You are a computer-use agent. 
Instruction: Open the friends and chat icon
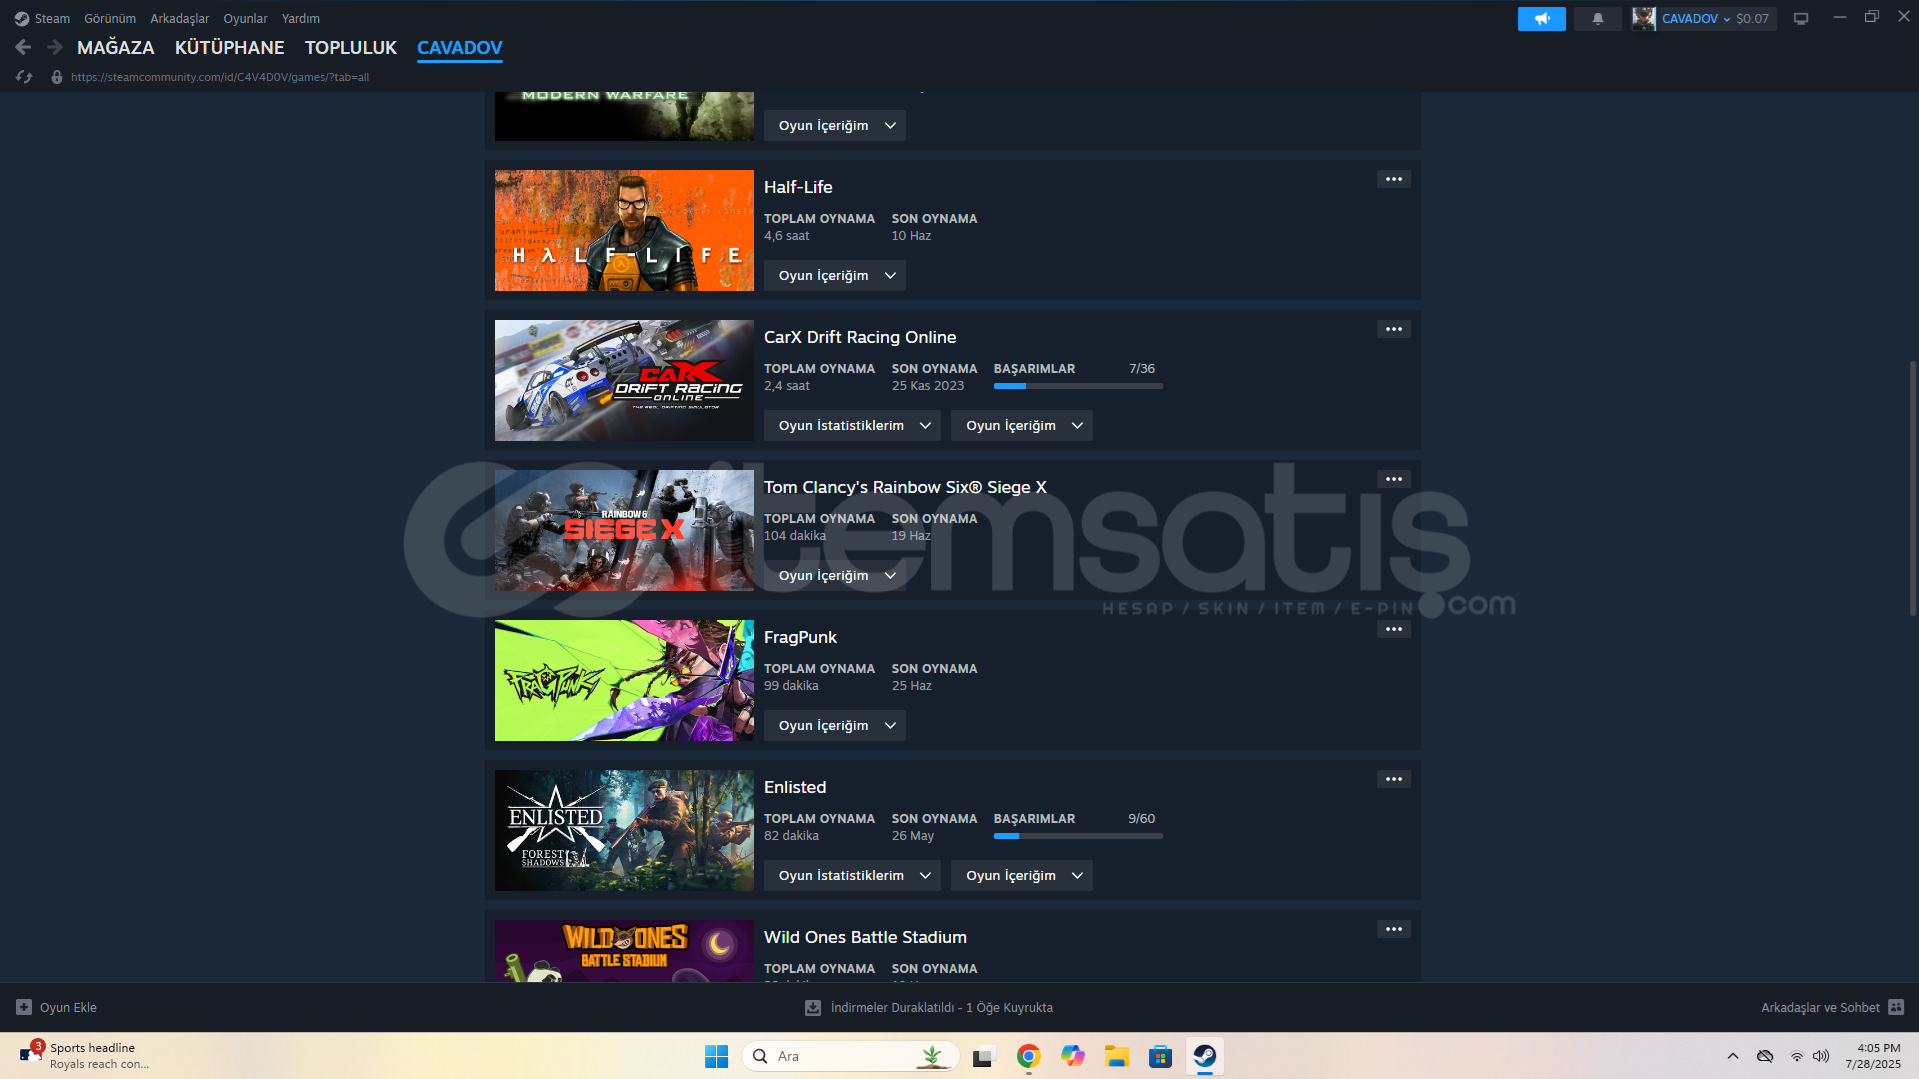click(x=1896, y=1007)
